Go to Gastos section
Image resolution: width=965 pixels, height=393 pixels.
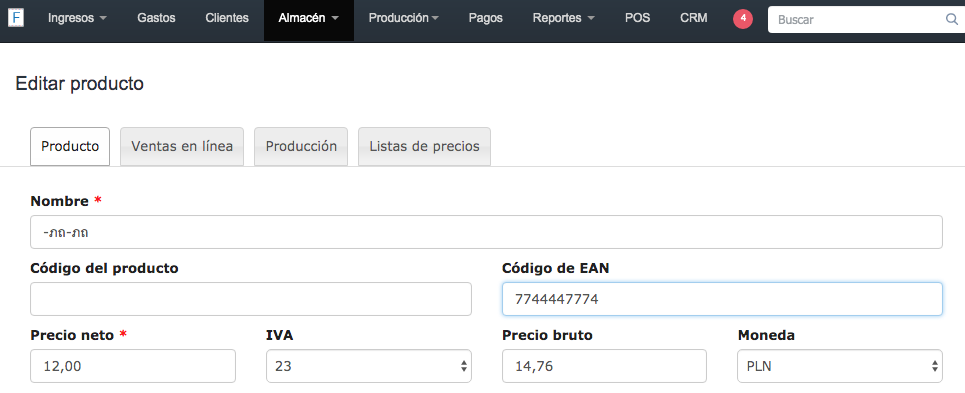coord(156,18)
